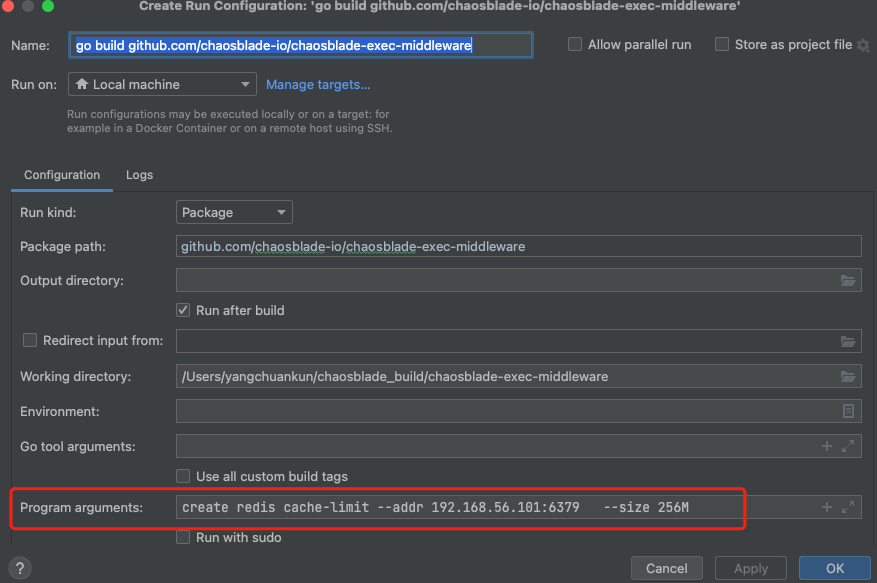Enable Redirect input from checkbox
Screen dimensions: 877x583
point(30,340)
